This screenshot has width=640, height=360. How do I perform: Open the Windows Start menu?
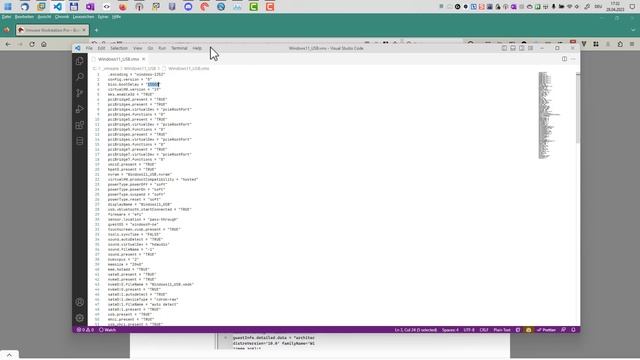point(8,7)
